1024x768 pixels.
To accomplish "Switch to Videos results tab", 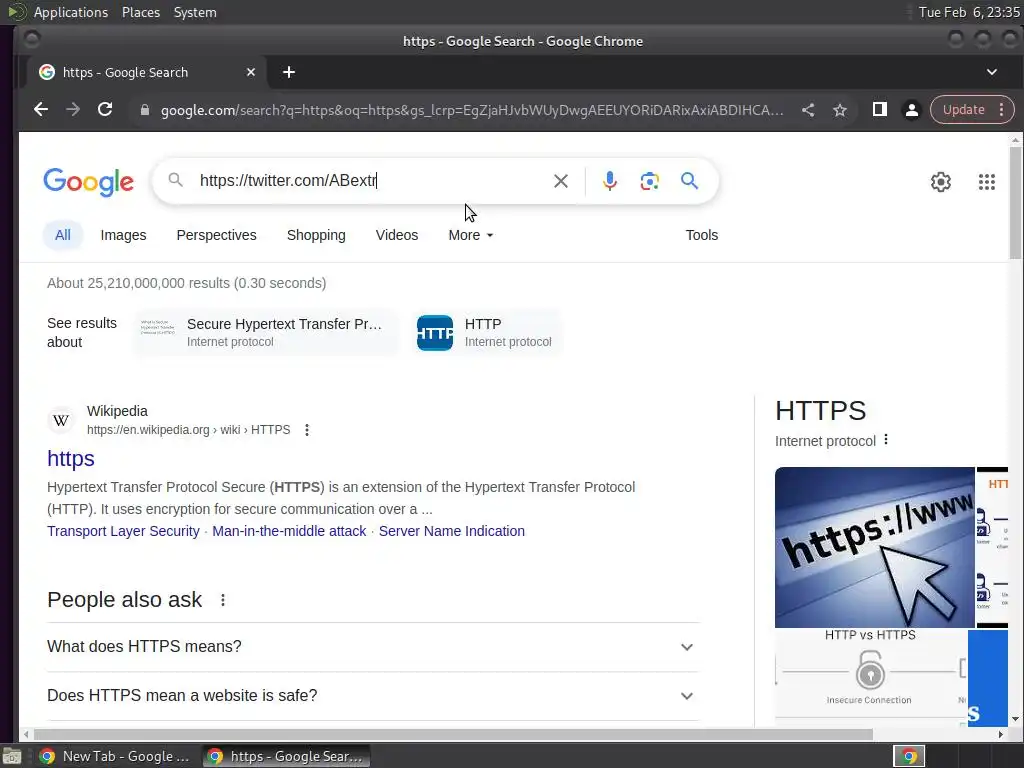I will click(x=396, y=235).
